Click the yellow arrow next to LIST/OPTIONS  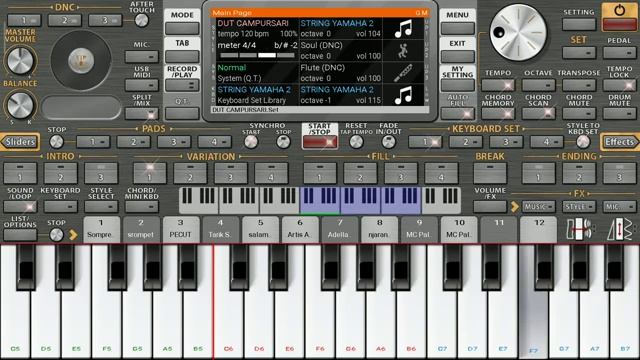(x=73, y=235)
